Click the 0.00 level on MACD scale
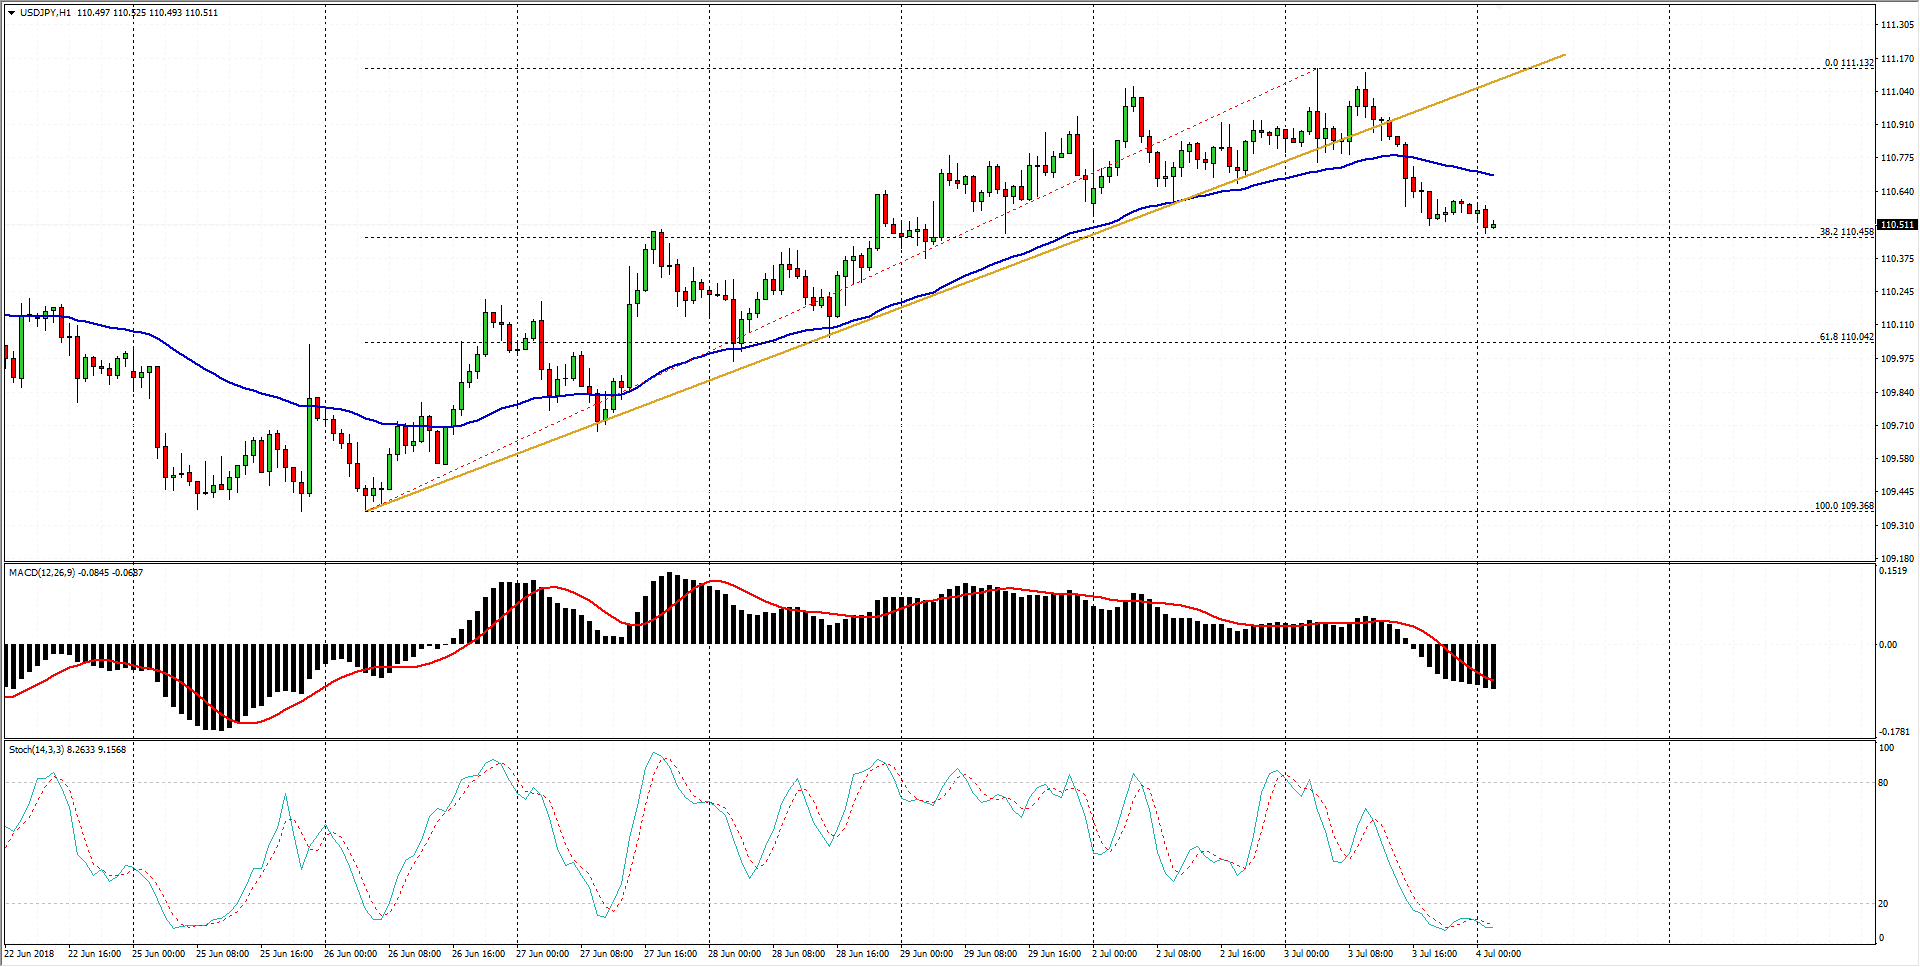 click(x=1887, y=645)
